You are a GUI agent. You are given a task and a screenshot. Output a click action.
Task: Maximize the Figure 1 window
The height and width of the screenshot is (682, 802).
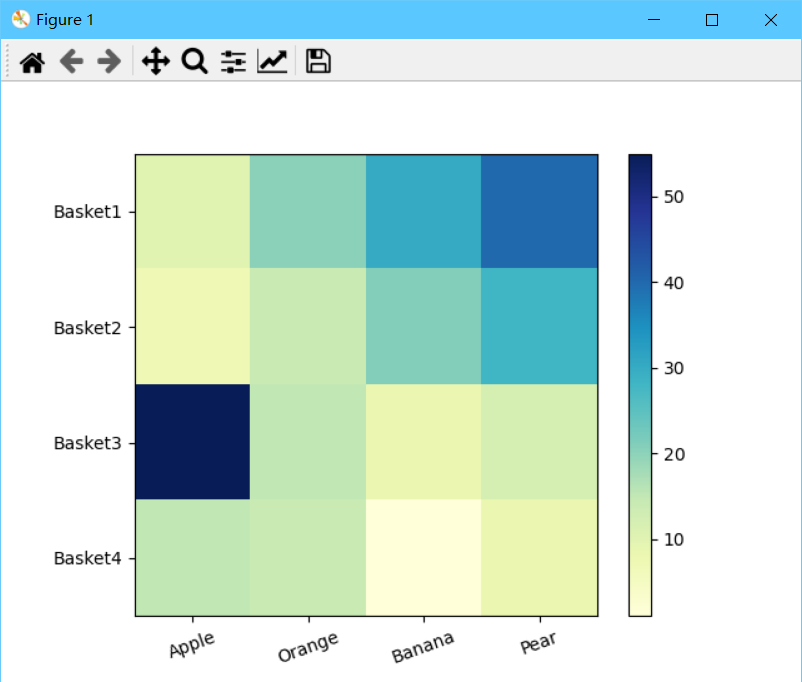(711, 20)
